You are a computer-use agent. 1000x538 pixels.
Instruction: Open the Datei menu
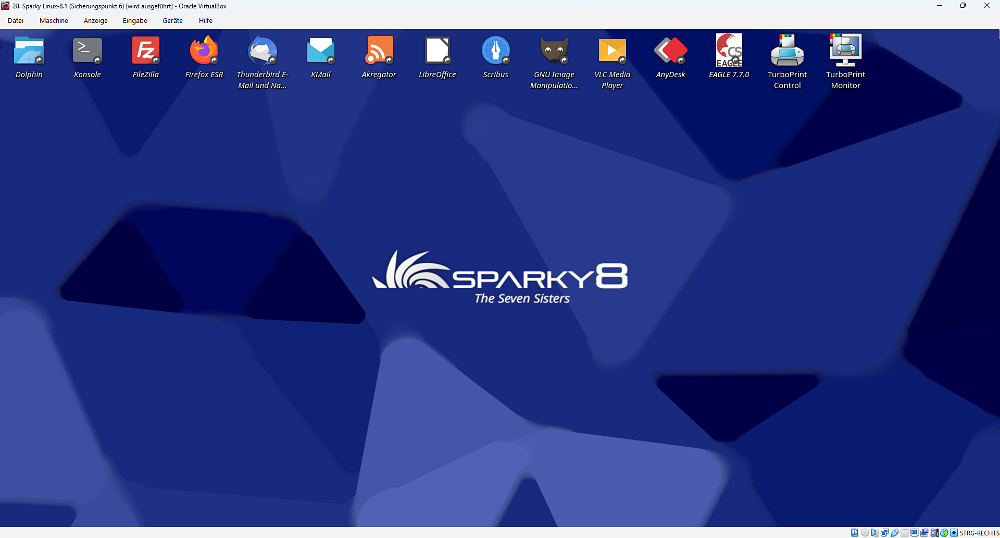(x=15, y=20)
